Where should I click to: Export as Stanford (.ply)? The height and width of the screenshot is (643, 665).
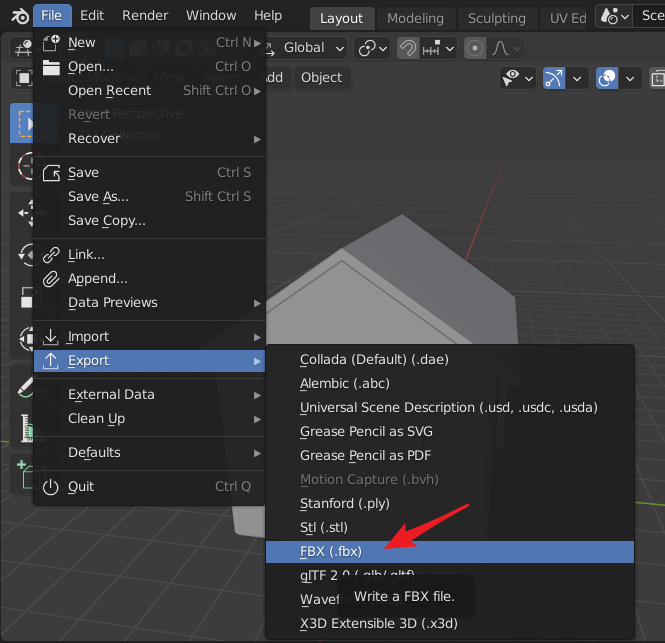click(x=450, y=504)
